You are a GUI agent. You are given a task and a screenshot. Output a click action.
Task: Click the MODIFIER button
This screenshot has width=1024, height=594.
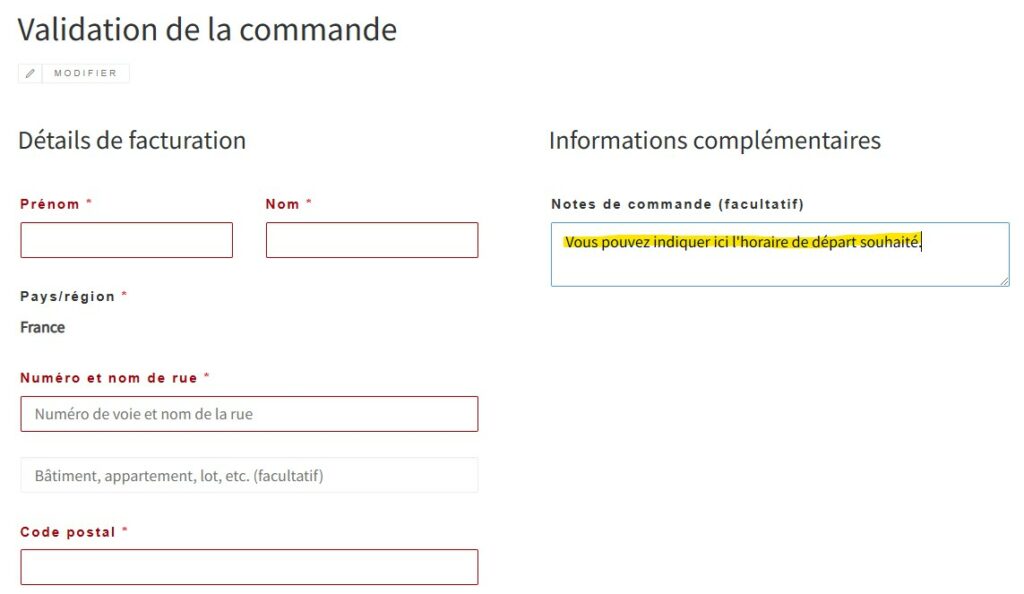[x=74, y=73]
